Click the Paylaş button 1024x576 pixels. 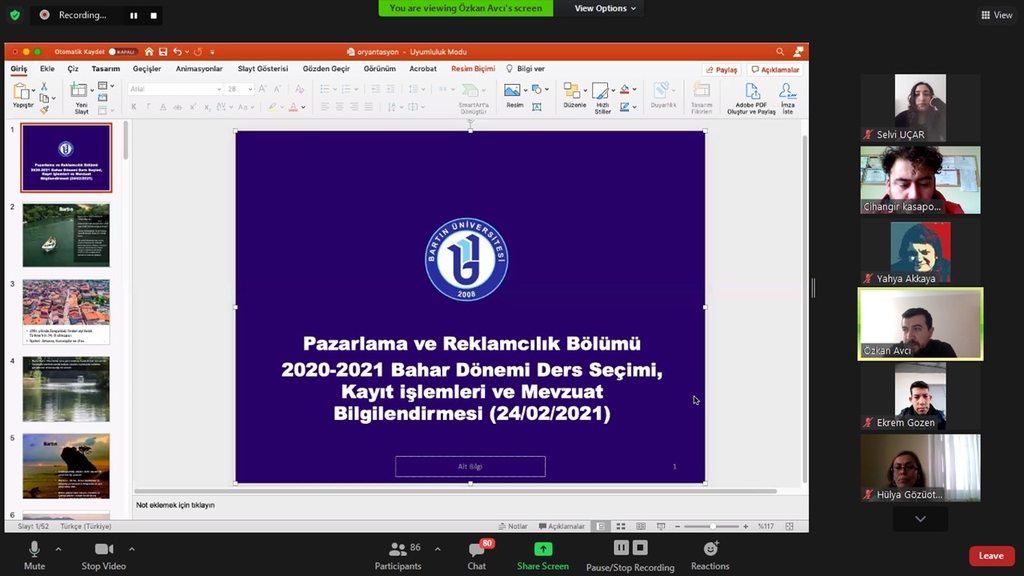(722, 70)
